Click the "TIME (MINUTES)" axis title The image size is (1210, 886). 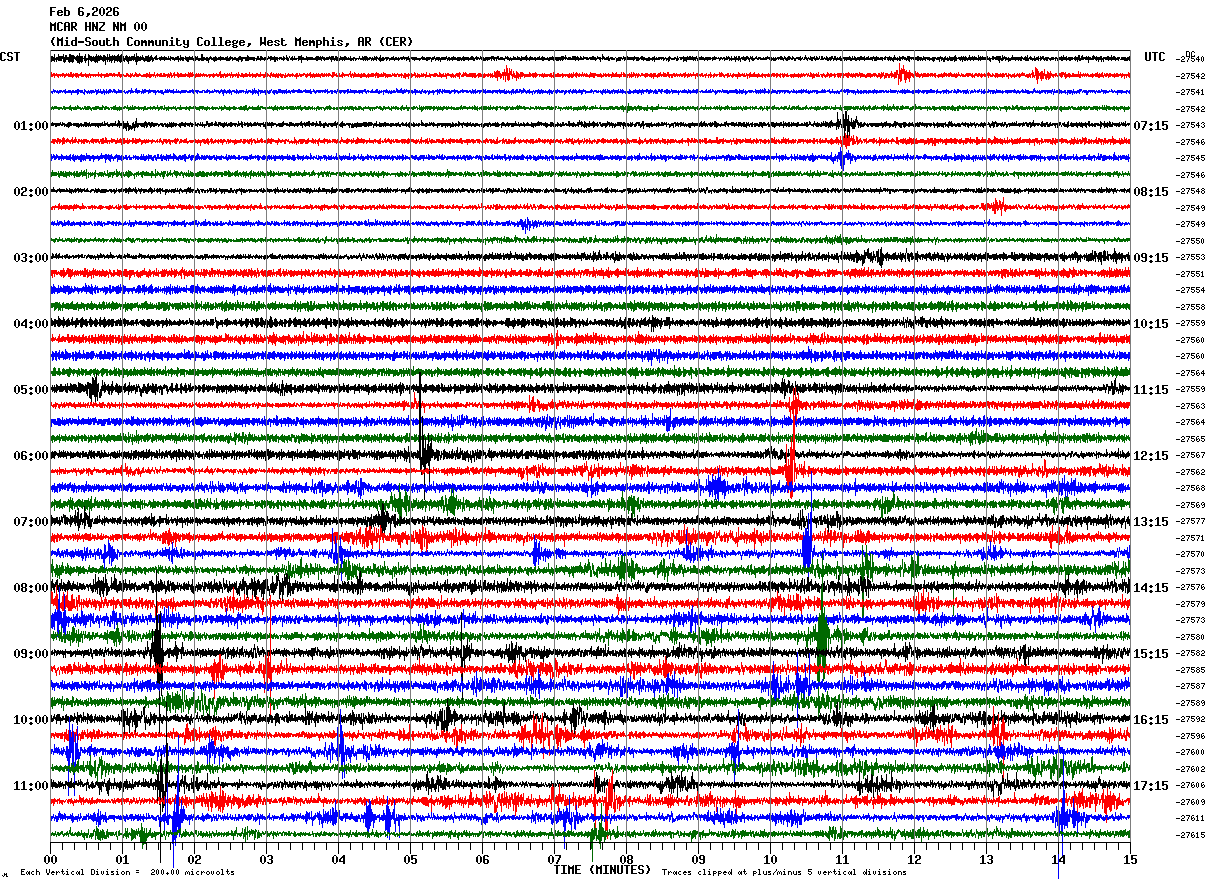602,870
